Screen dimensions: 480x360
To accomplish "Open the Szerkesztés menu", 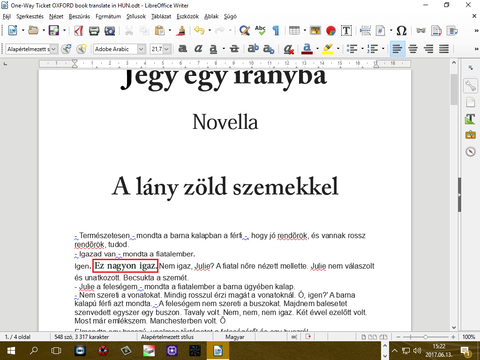I will pyautogui.click(x=30, y=16).
